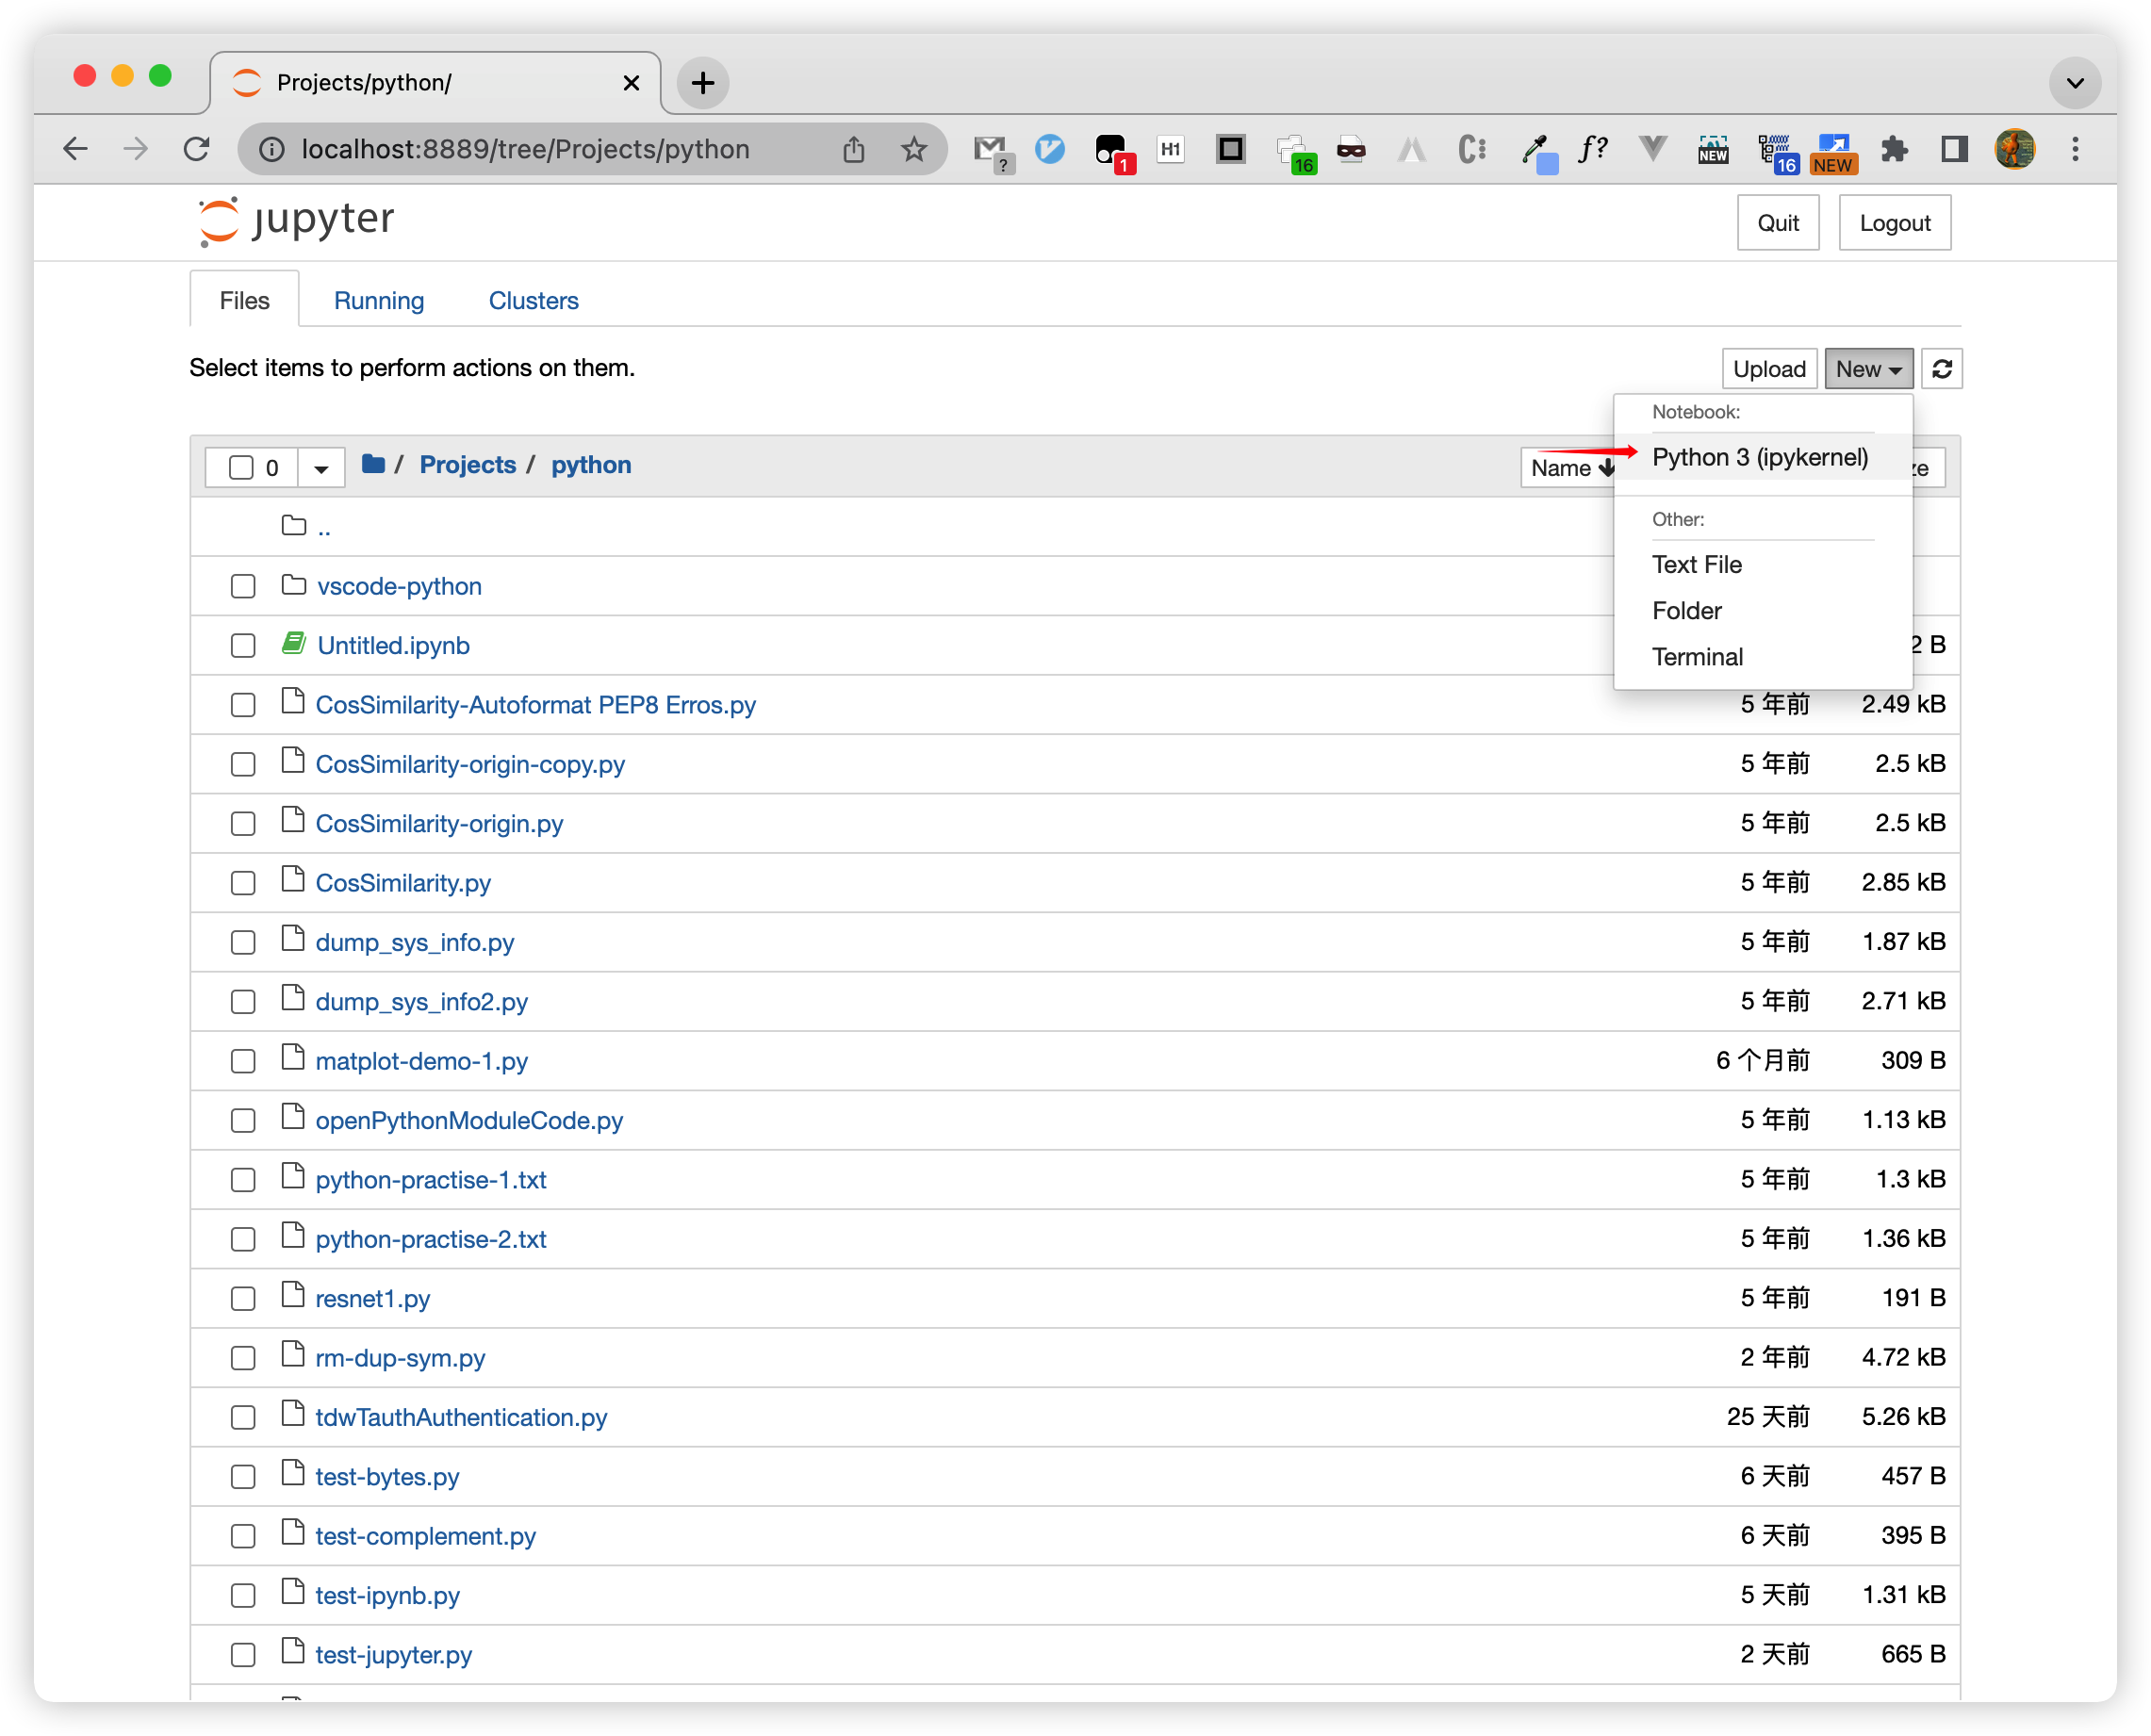Screen dimensions: 2151x1736
Task: Open the Projects breadcrumb link
Action: [x=468, y=464]
